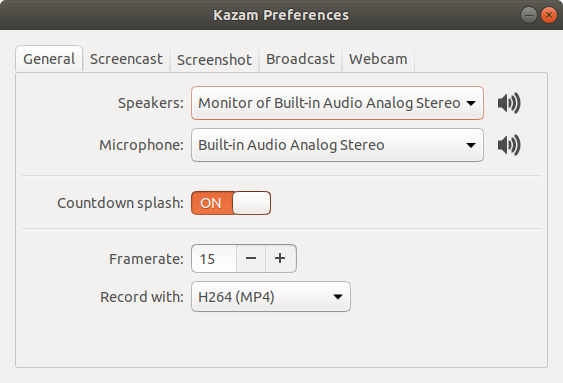
Task: Click the Framerate value field
Action: (214, 258)
